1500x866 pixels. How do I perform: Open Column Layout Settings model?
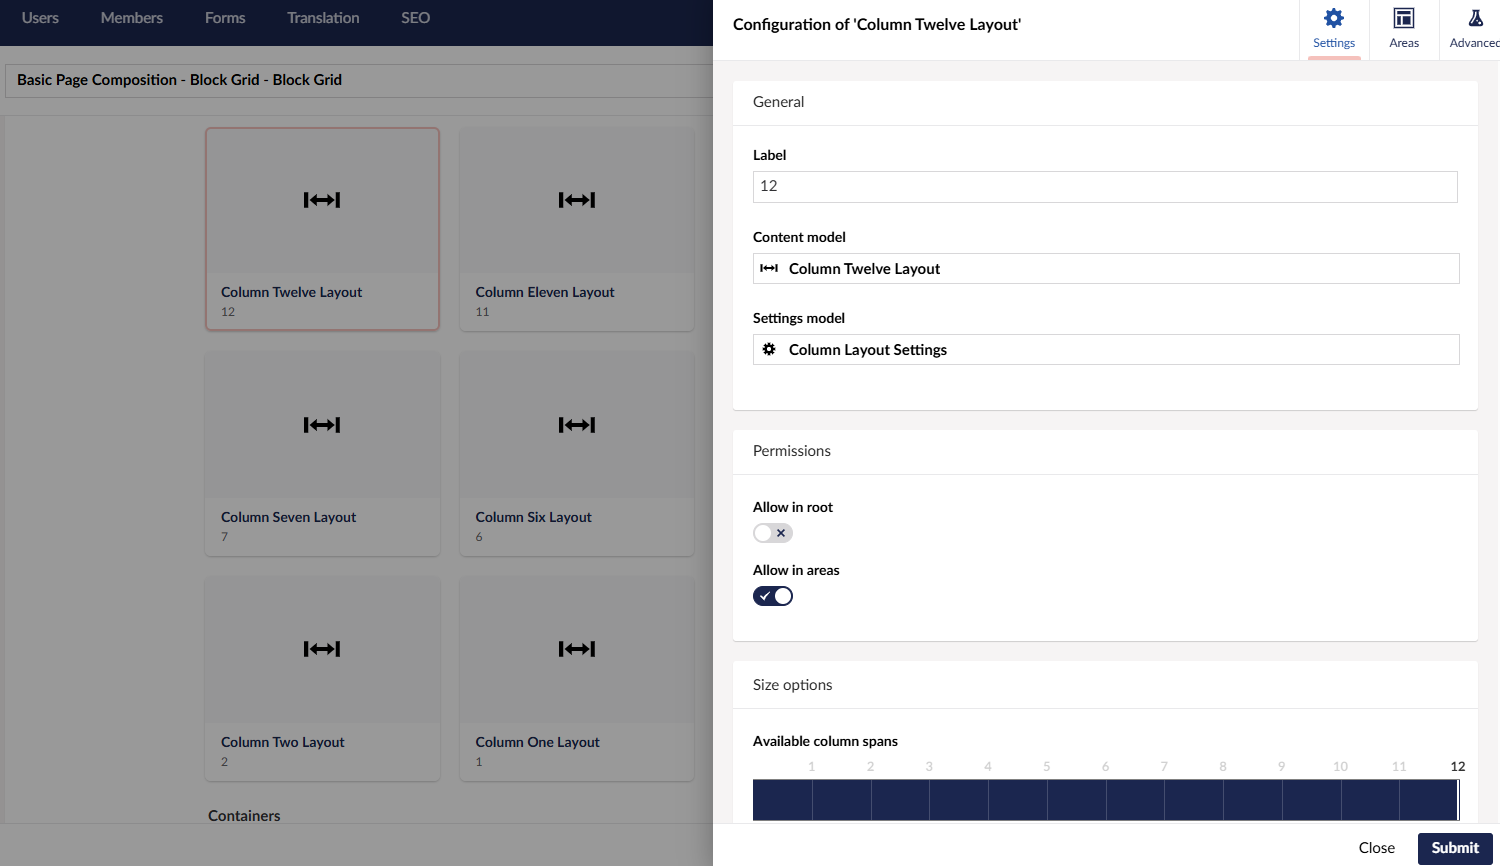pyautogui.click(x=1106, y=349)
